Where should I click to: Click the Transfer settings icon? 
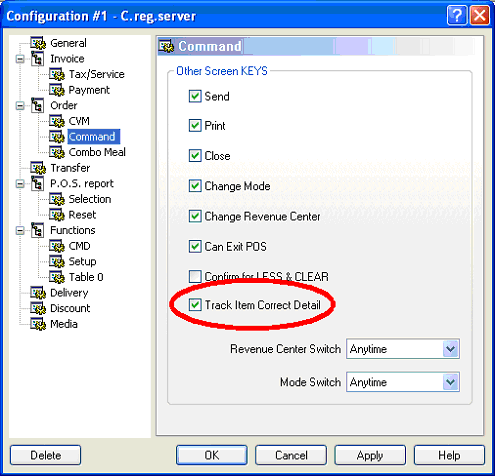click(38, 168)
